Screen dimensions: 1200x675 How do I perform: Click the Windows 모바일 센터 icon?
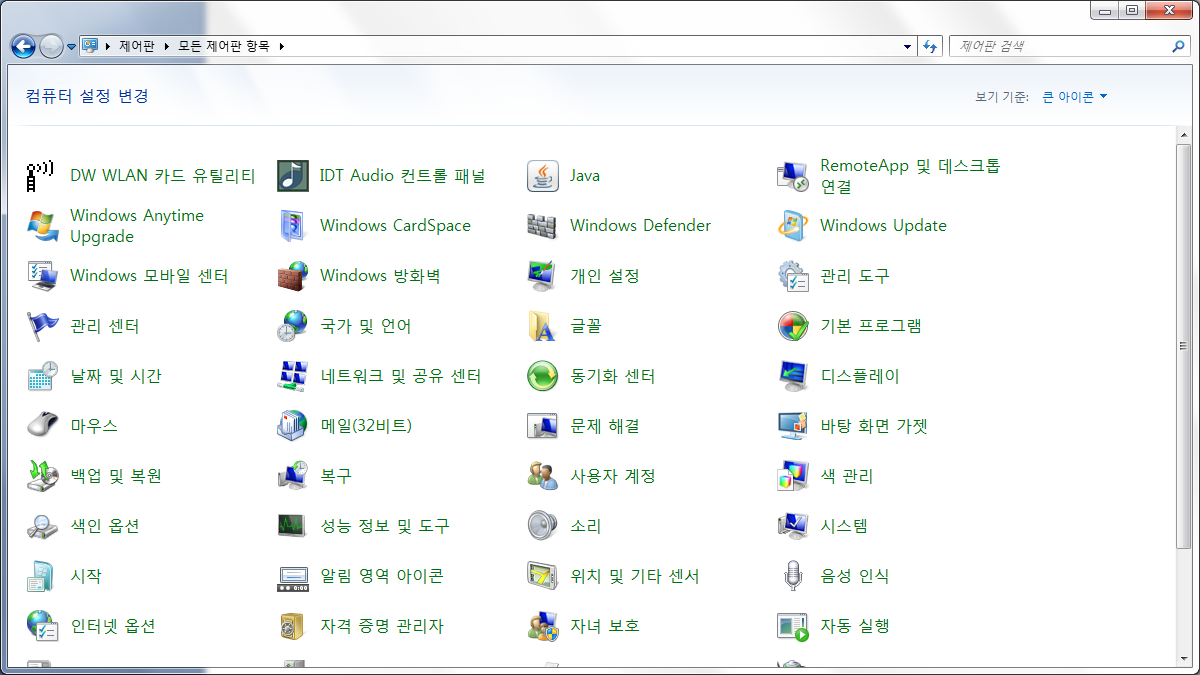(41, 276)
